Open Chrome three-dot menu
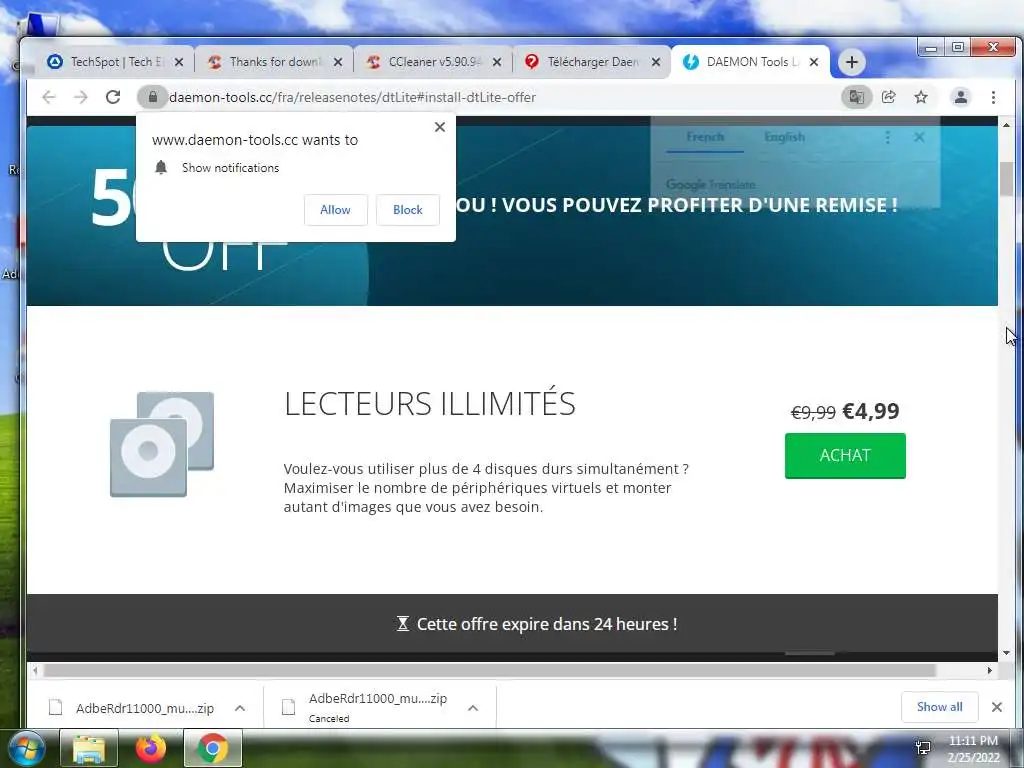 (x=993, y=97)
